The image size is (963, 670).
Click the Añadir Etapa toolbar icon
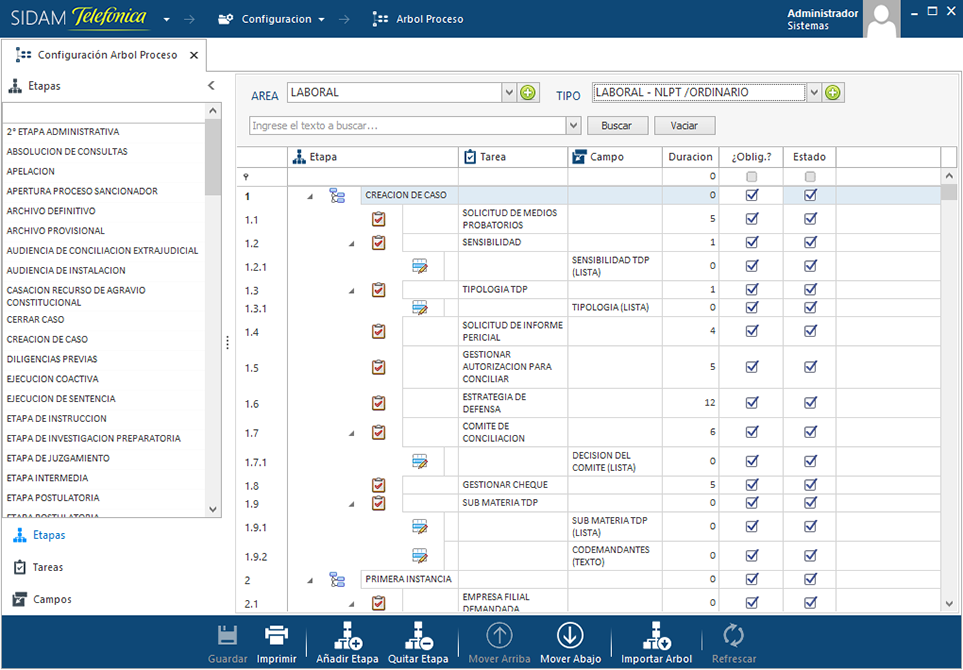(x=347, y=636)
